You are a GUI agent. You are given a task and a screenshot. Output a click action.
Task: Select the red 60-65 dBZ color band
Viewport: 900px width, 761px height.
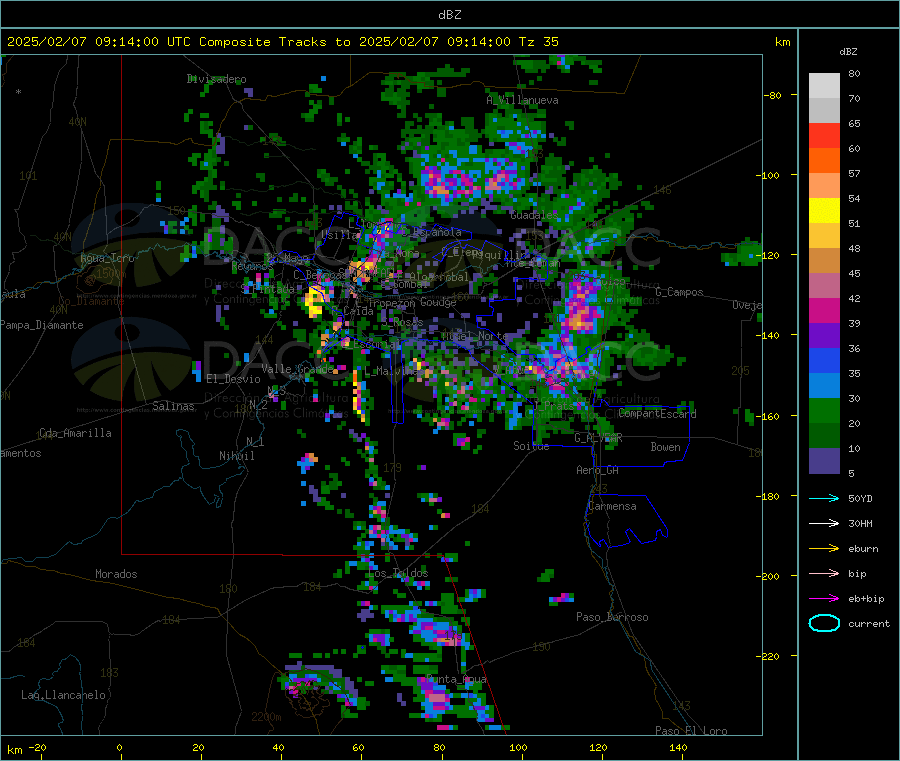click(x=824, y=135)
